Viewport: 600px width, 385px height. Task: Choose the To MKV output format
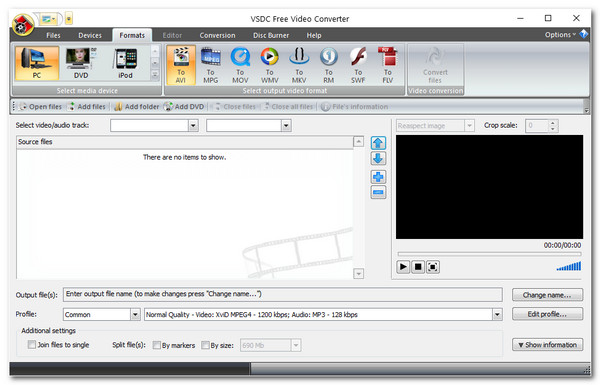pos(299,65)
